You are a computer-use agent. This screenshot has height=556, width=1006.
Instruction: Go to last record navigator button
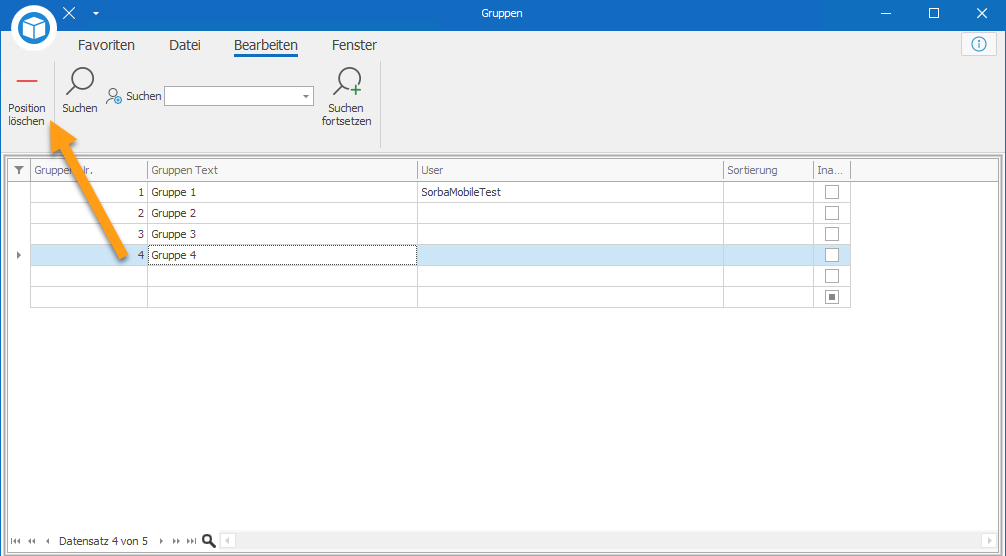[x=191, y=541]
